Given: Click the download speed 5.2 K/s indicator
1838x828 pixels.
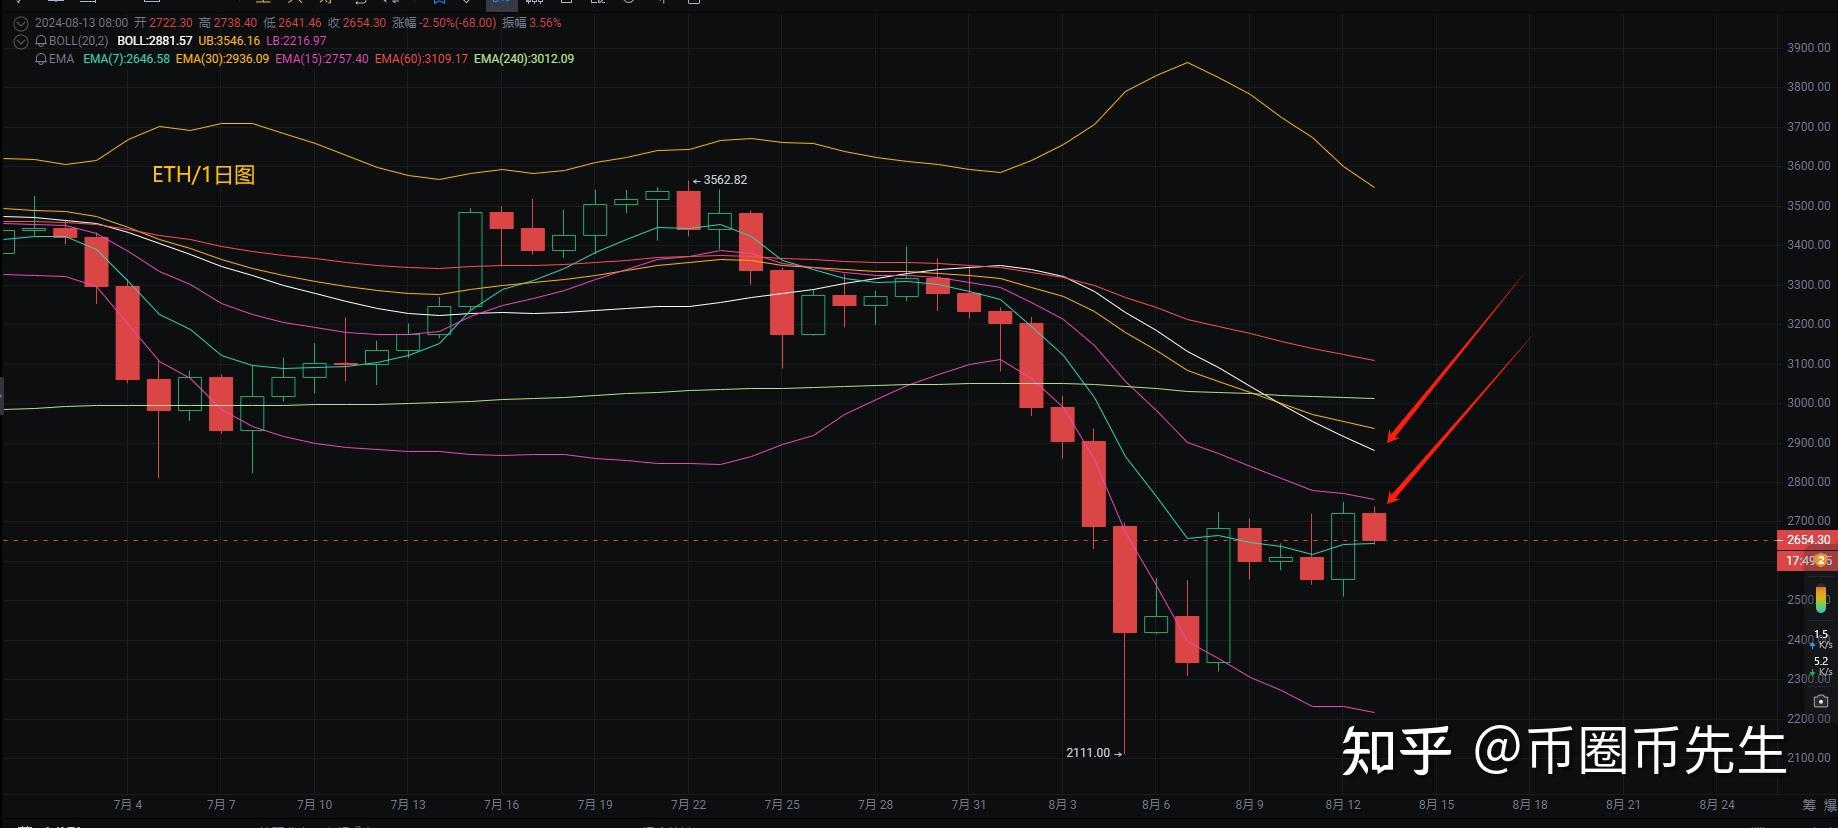Looking at the screenshot, I should coord(1821,665).
